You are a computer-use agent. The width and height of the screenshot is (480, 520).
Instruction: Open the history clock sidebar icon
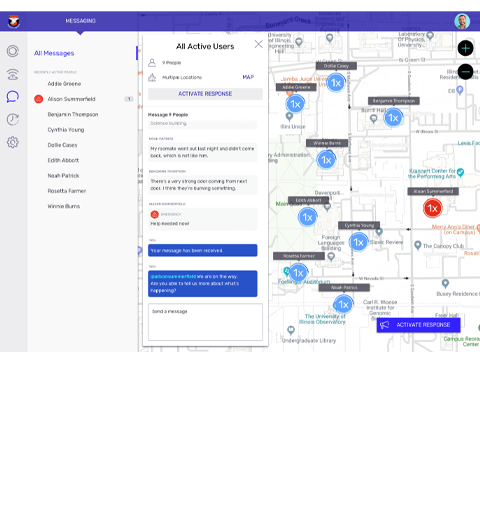13,119
